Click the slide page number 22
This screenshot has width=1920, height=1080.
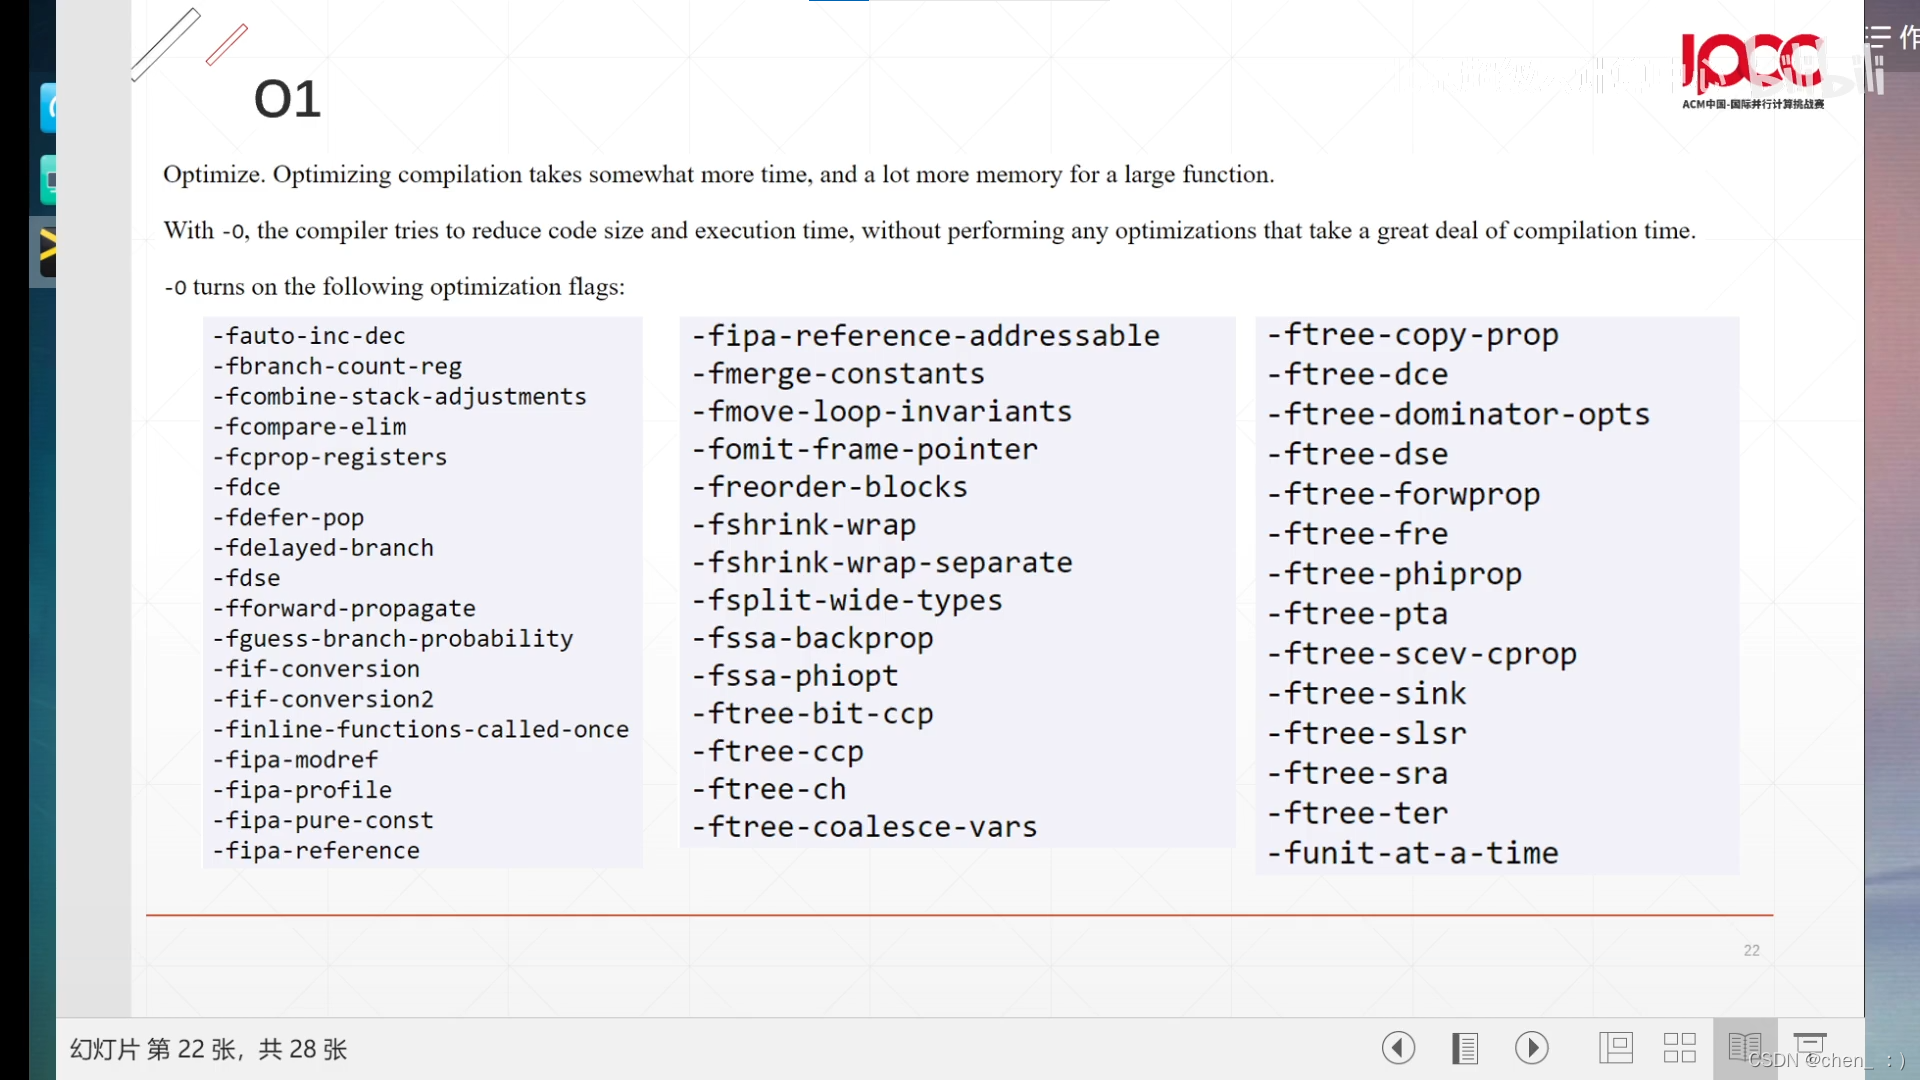[x=1751, y=950]
